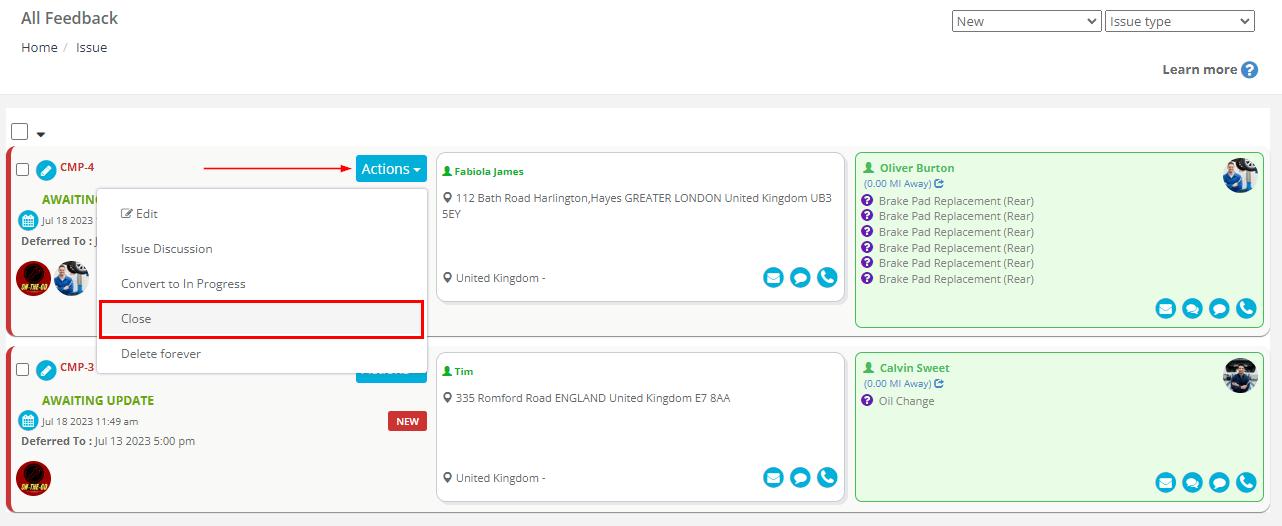Email Oliver Burton via envelope icon
This screenshot has height=526, width=1282.
(x=1165, y=309)
